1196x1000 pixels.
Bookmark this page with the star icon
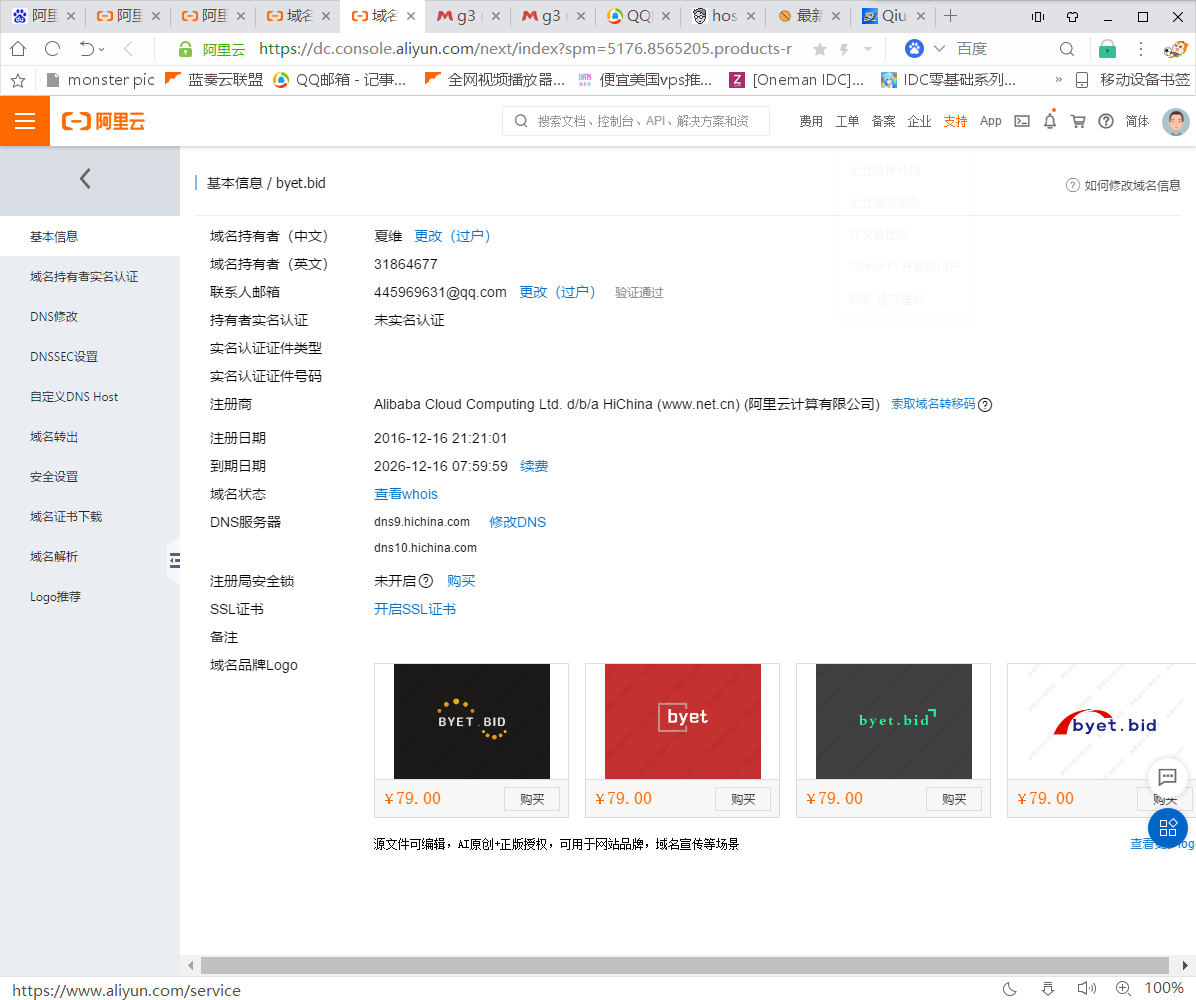coord(820,49)
